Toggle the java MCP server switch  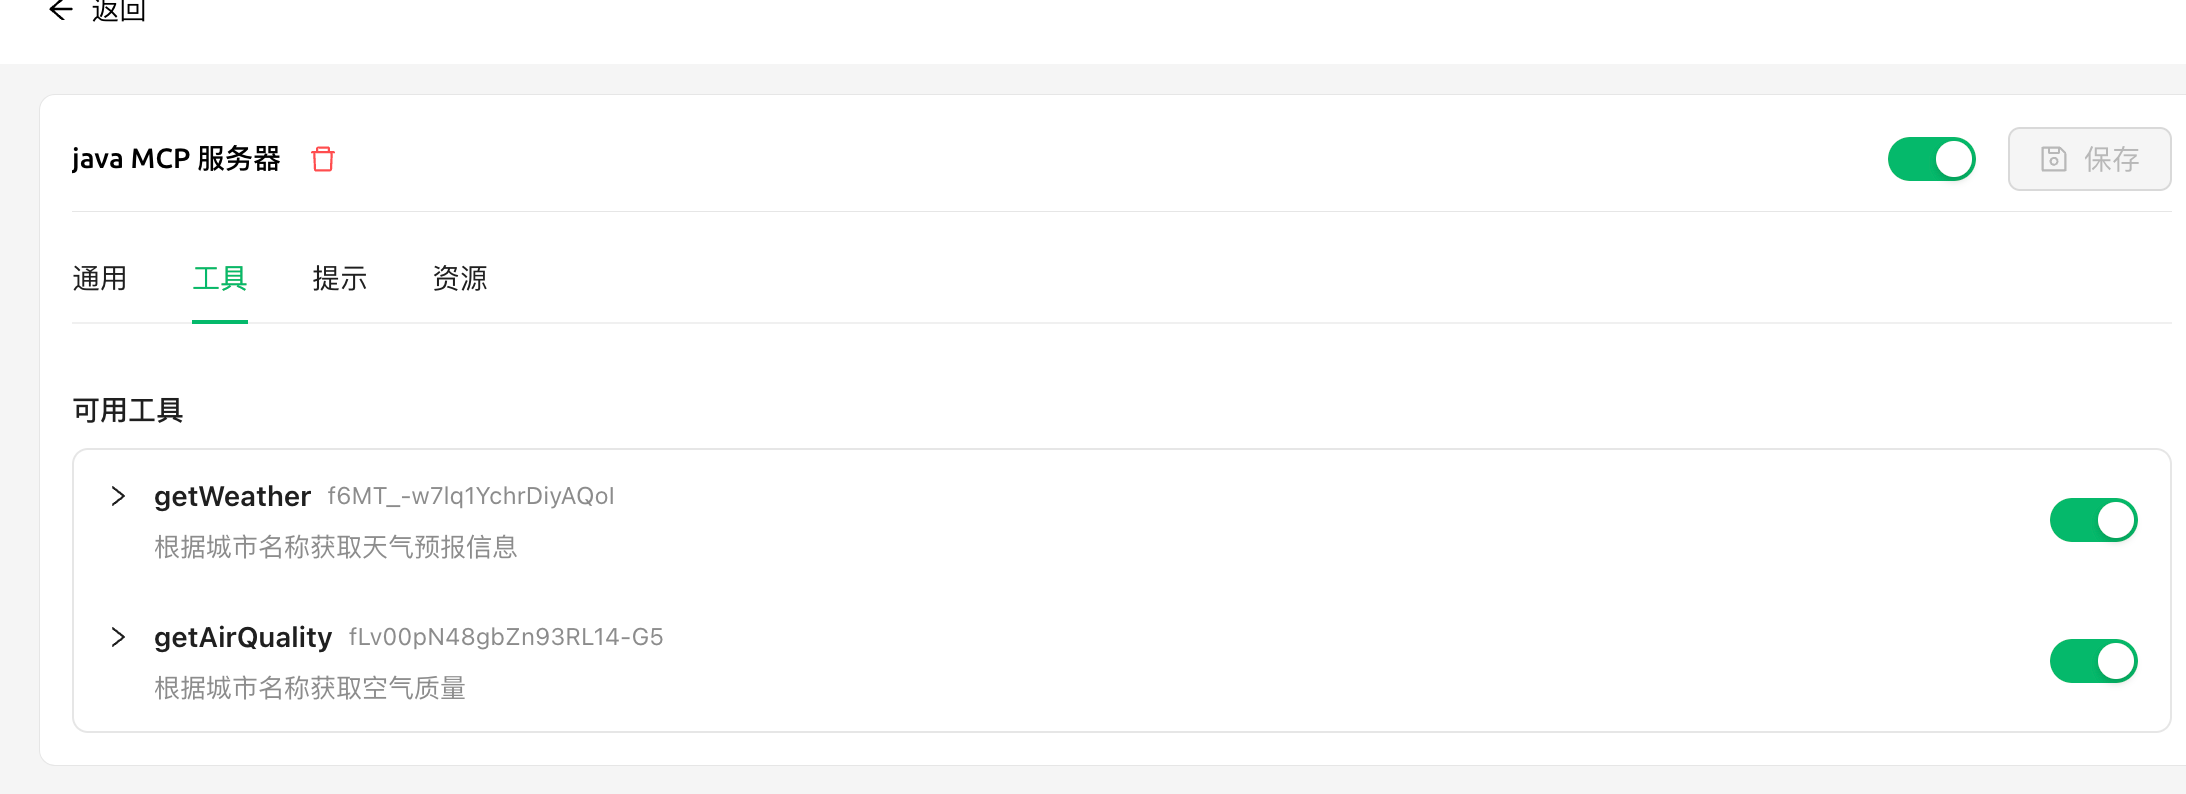1931,159
